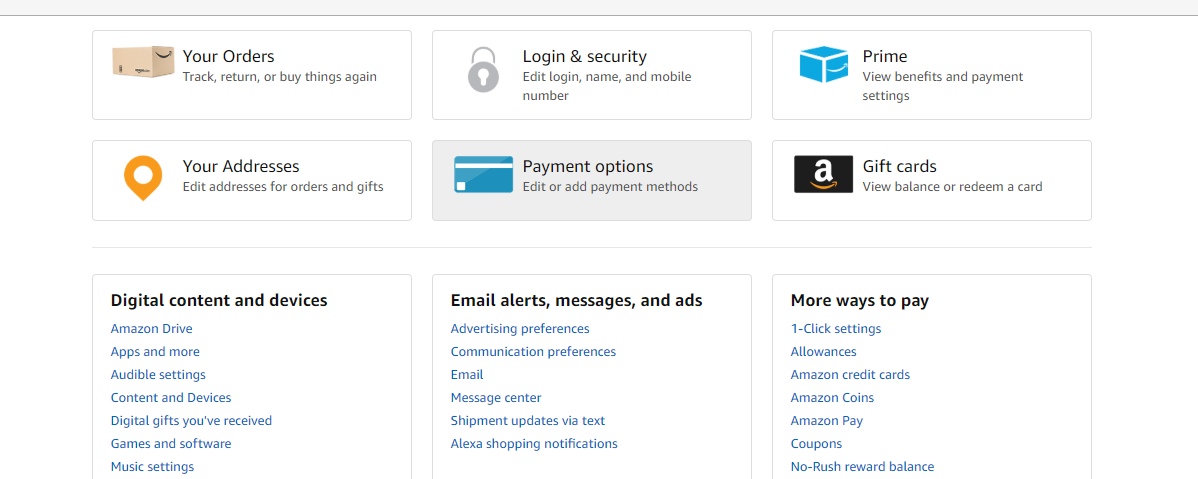Click the blue Payment options card icon
The width and height of the screenshot is (1198, 479).
(483, 174)
